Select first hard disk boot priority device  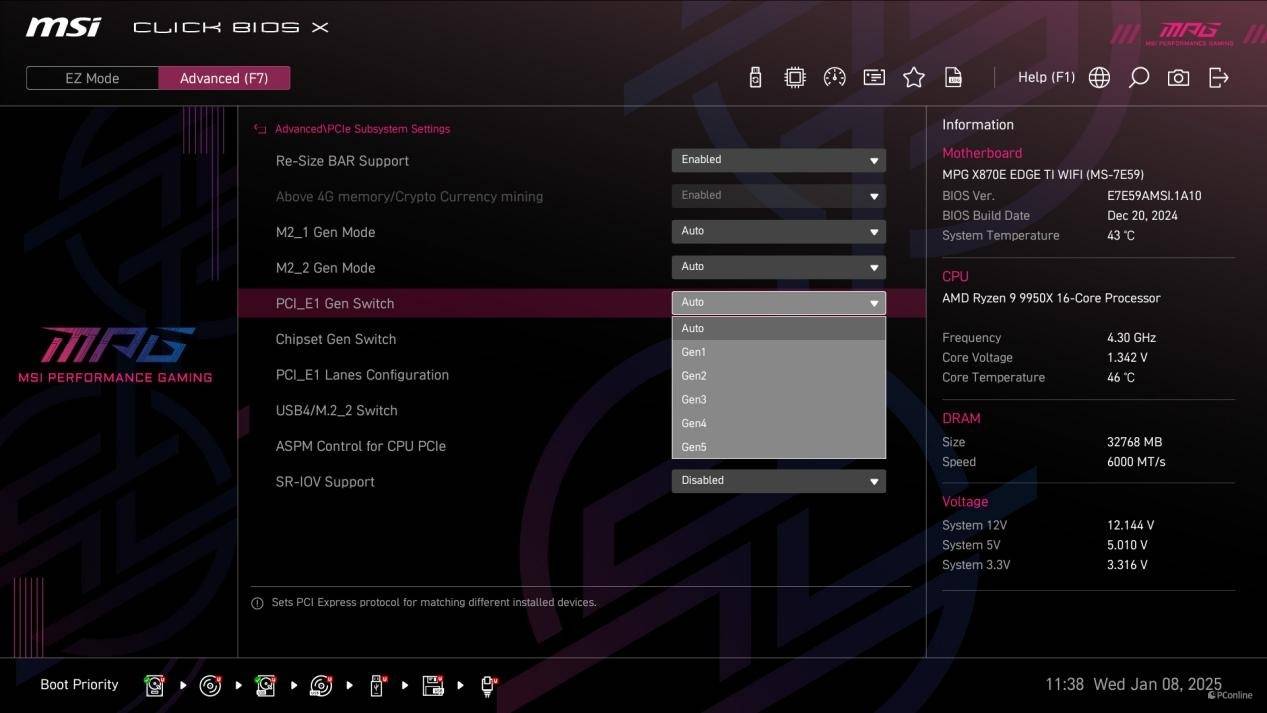coord(155,685)
